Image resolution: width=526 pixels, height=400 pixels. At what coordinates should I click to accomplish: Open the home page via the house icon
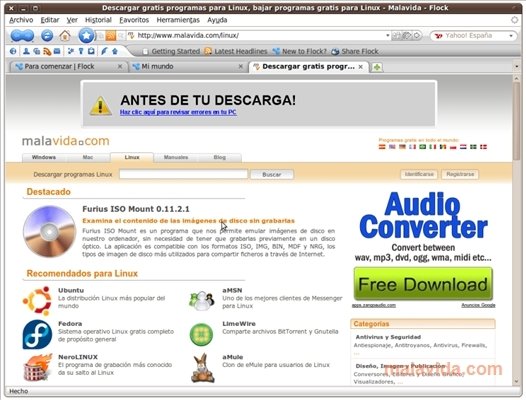[x=65, y=36]
